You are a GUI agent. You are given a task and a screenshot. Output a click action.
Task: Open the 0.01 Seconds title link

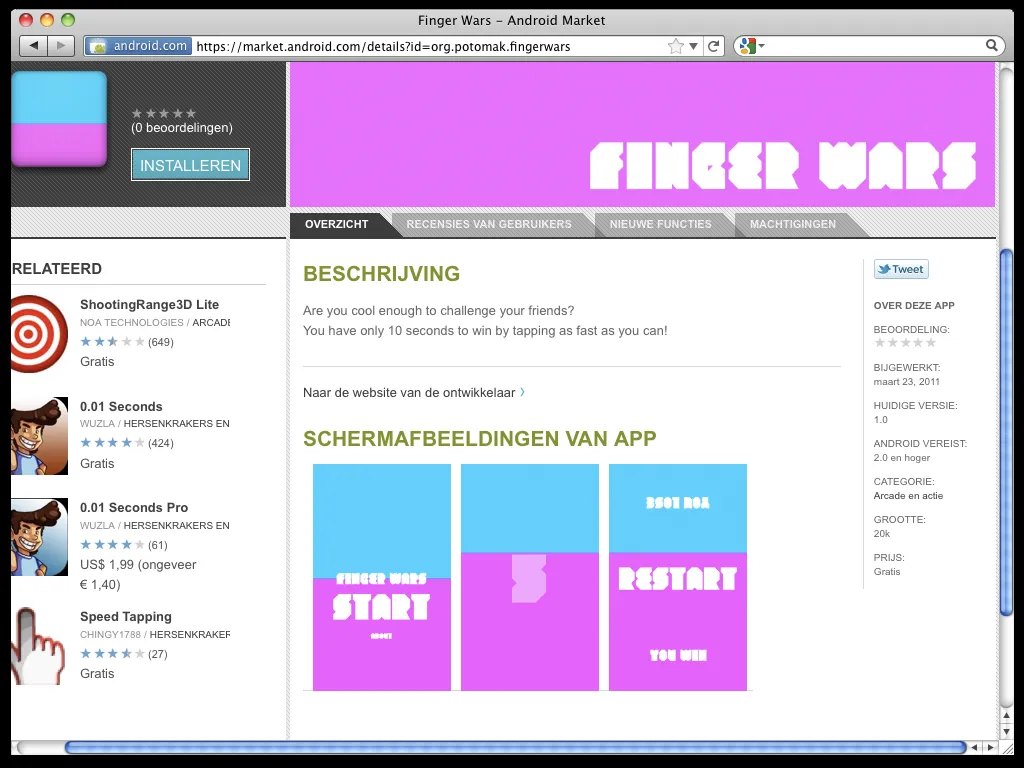click(121, 406)
